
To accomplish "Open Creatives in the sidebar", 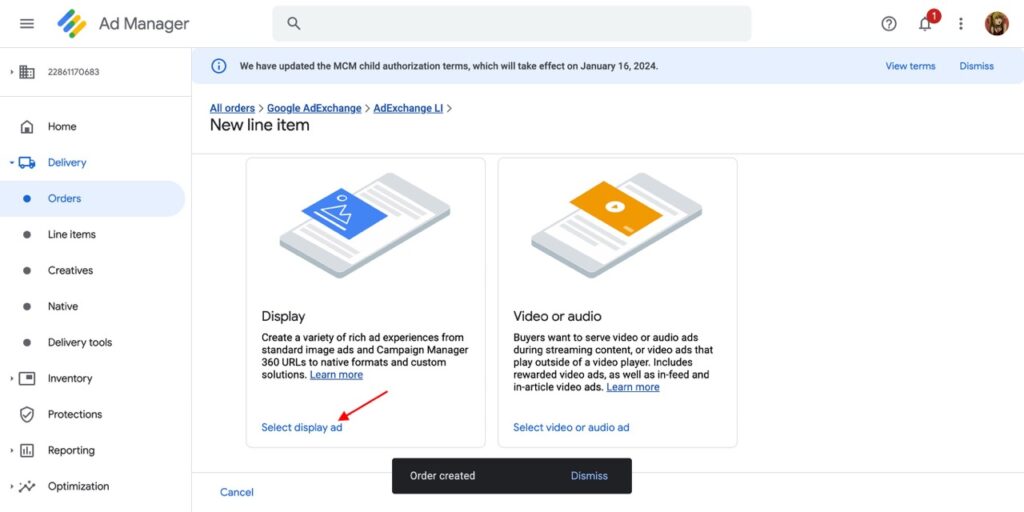I will (x=70, y=270).
